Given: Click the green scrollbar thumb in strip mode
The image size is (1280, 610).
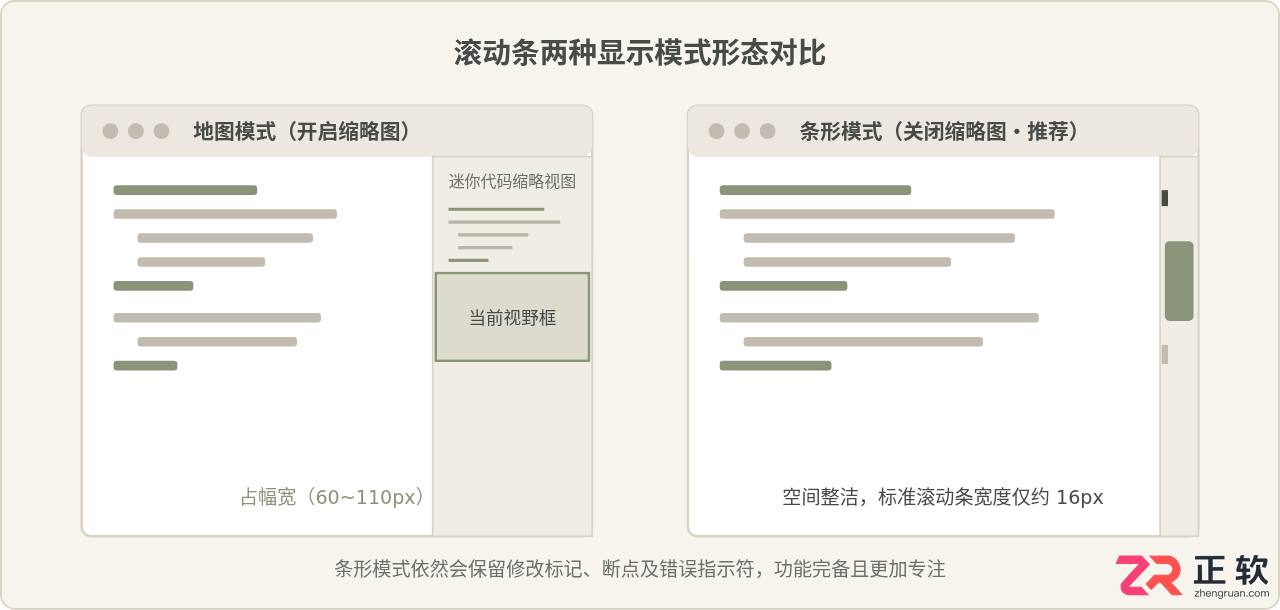Looking at the screenshot, I should pos(1179,281).
